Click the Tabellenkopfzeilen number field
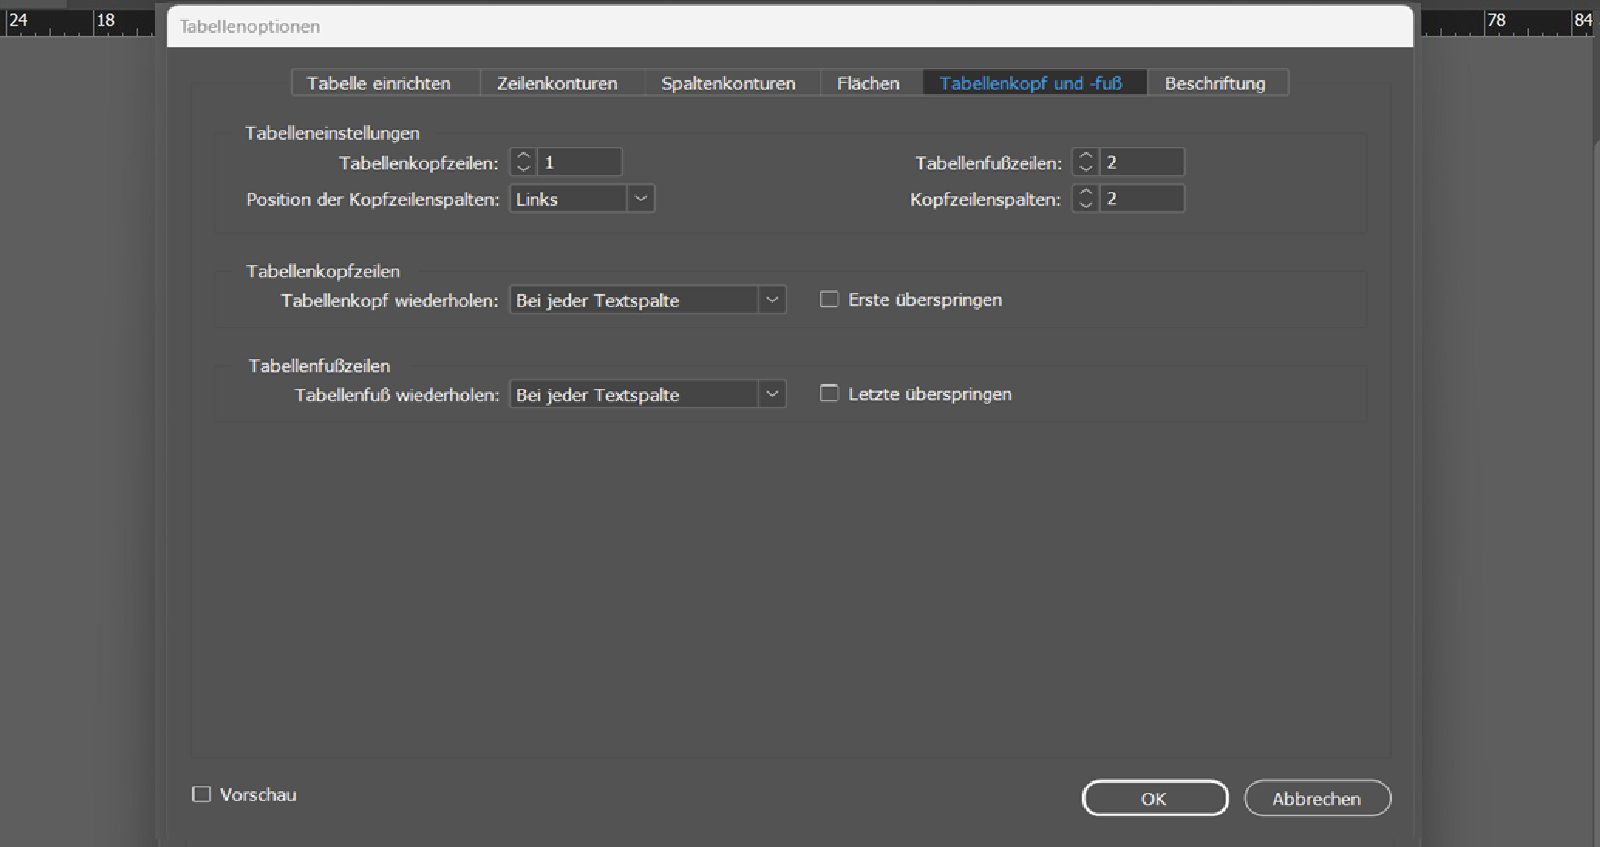 tap(579, 162)
